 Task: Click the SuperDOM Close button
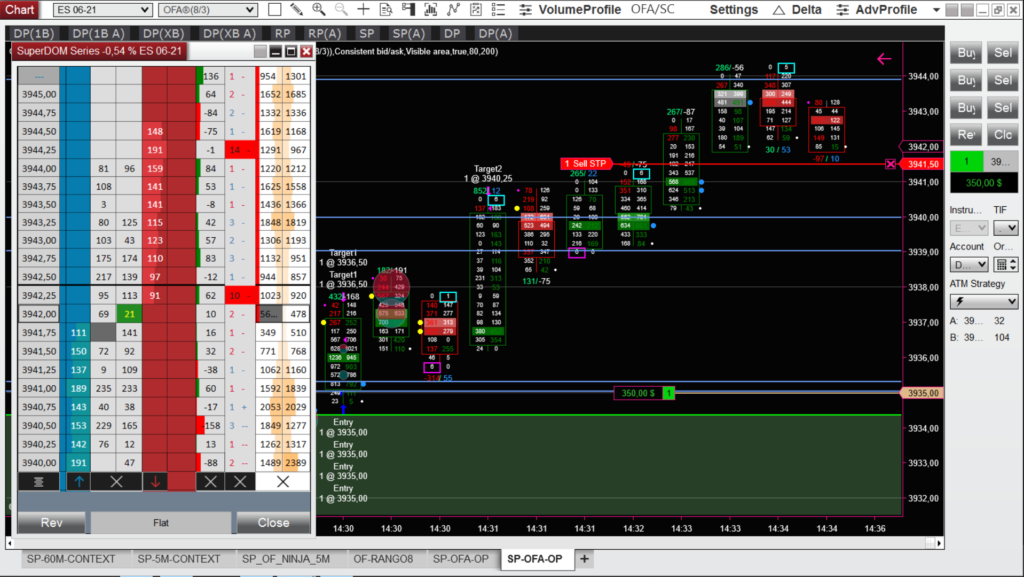[273, 523]
